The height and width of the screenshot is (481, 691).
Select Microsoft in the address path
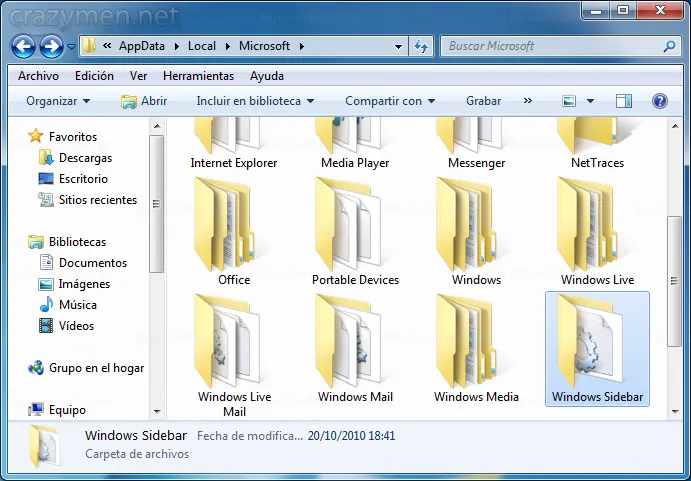tap(264, 46)
